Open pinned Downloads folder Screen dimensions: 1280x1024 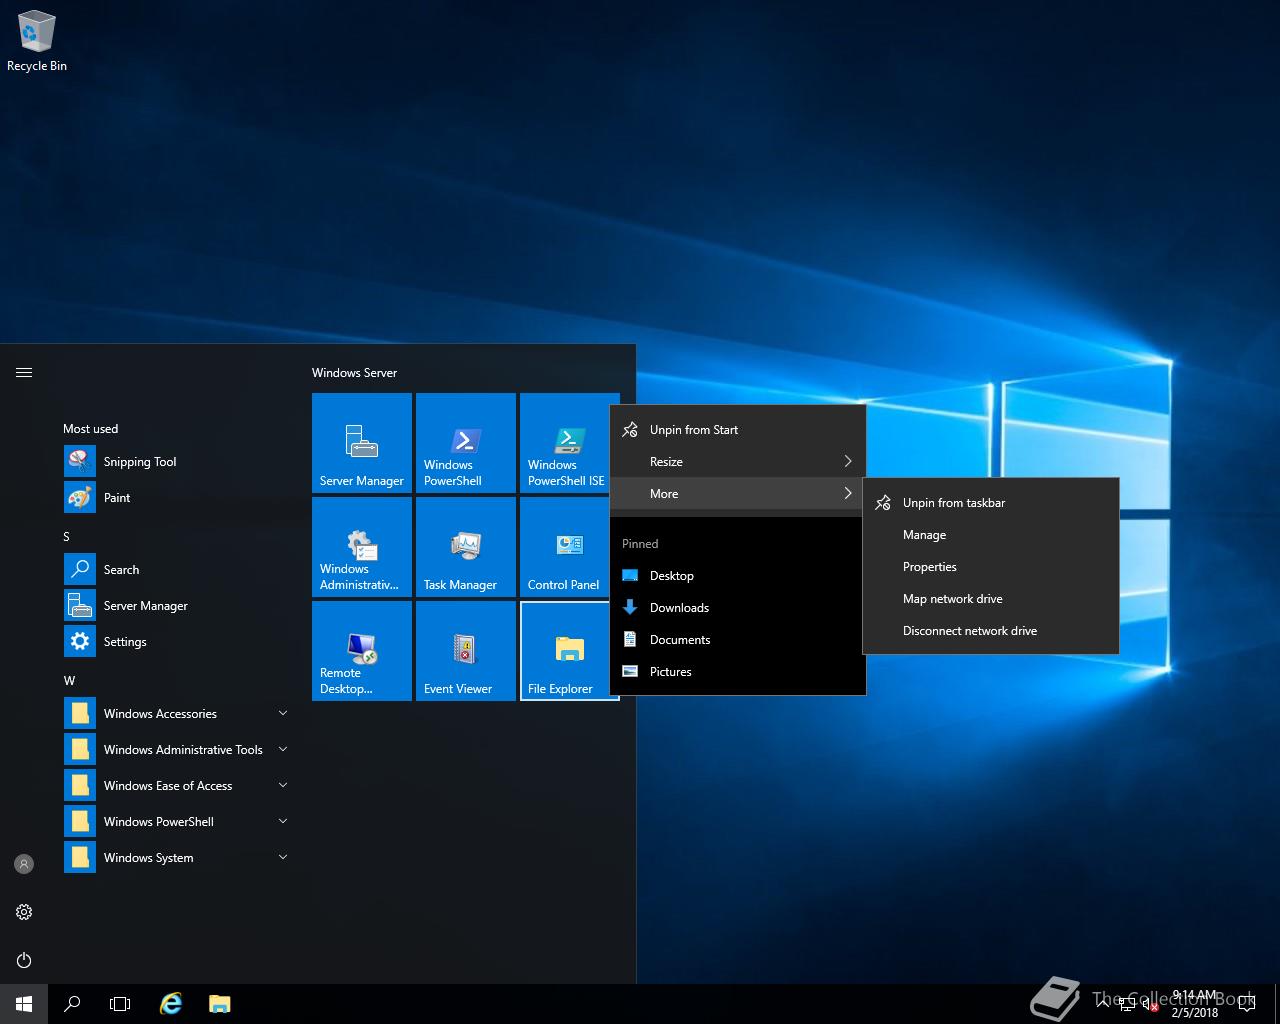click(738, 608)
